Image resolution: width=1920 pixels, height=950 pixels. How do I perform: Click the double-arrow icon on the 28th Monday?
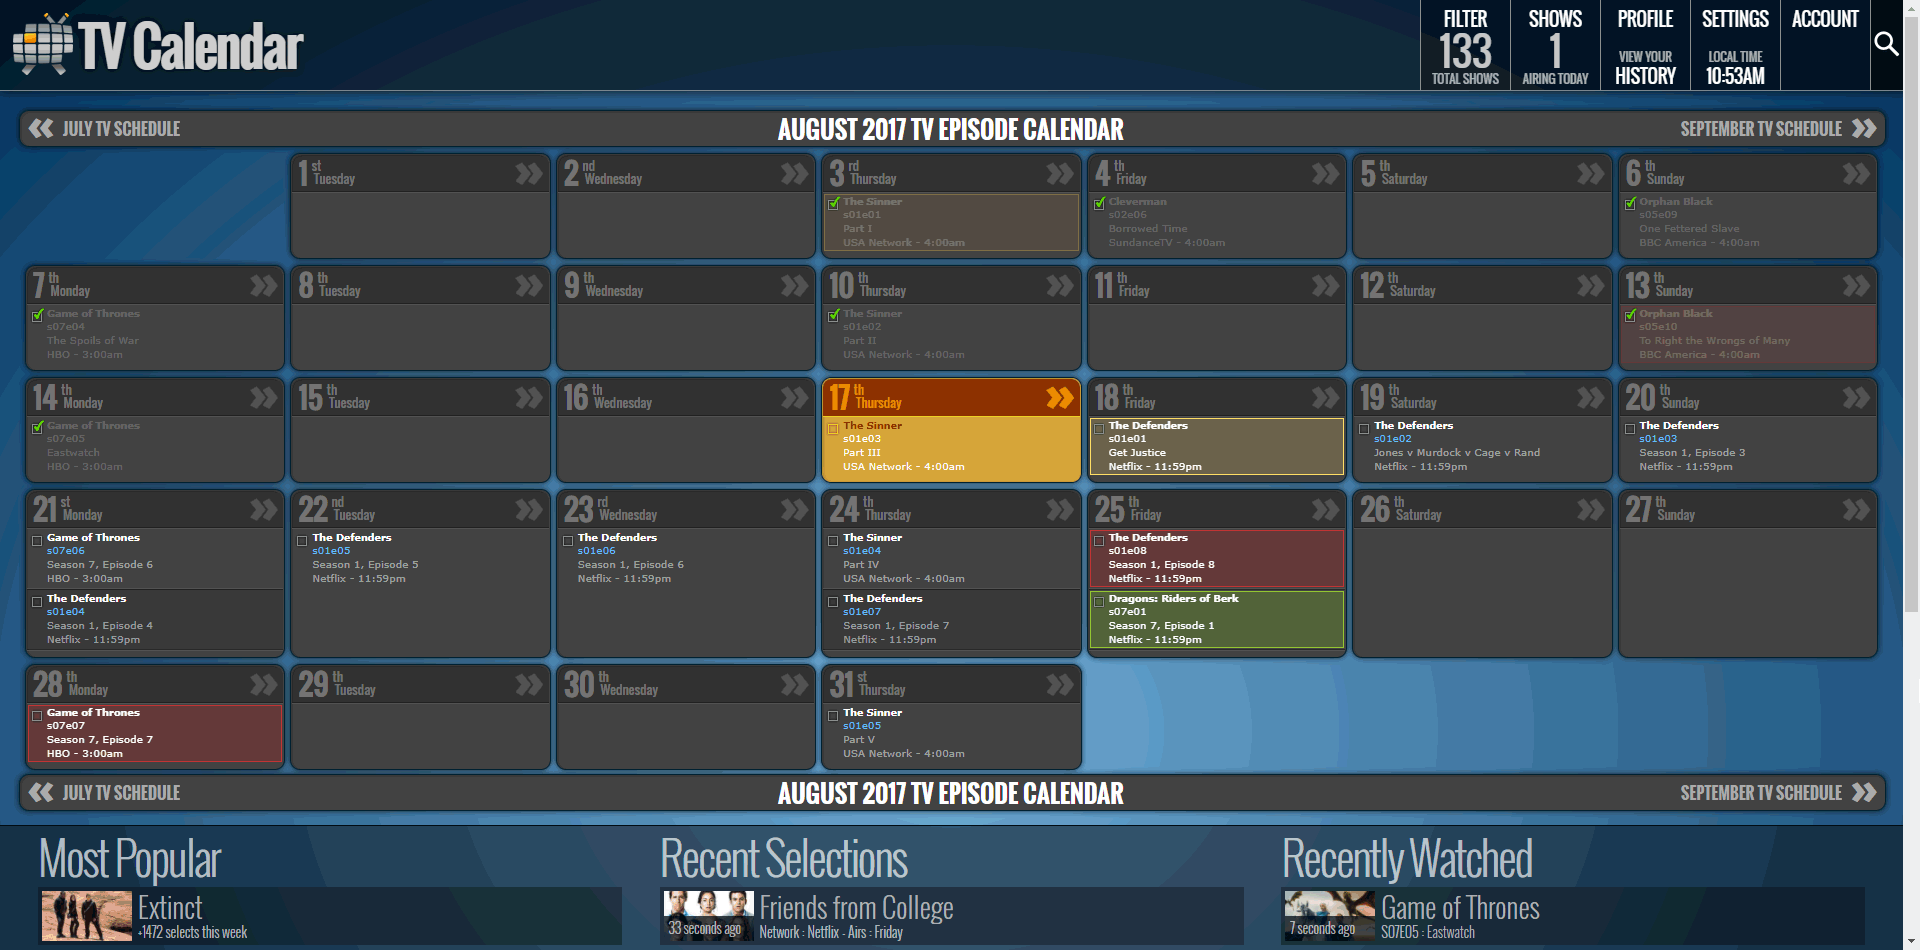pos(263,684)
